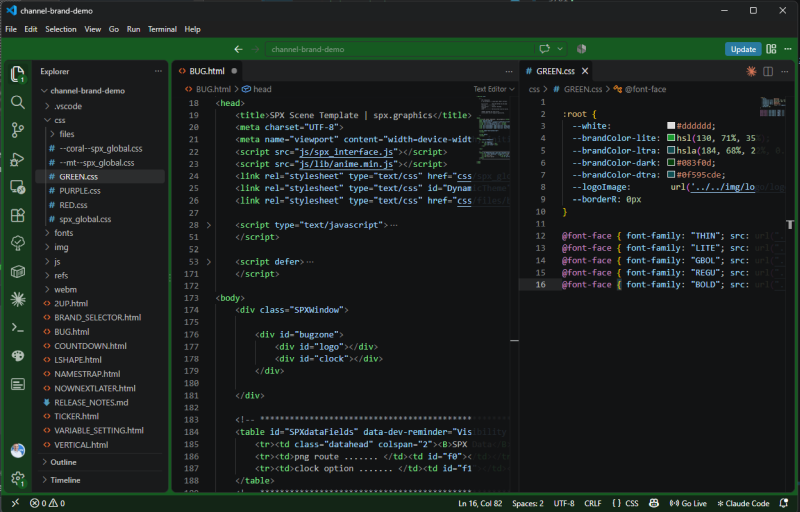
Task: Open the Run and Debug view icon
Action: [17, 159]
